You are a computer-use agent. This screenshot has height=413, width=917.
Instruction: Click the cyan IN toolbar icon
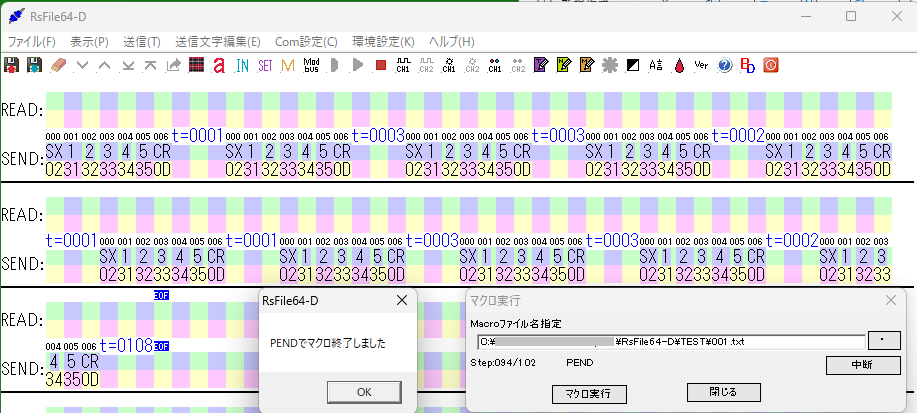click(x=242, y=65)
